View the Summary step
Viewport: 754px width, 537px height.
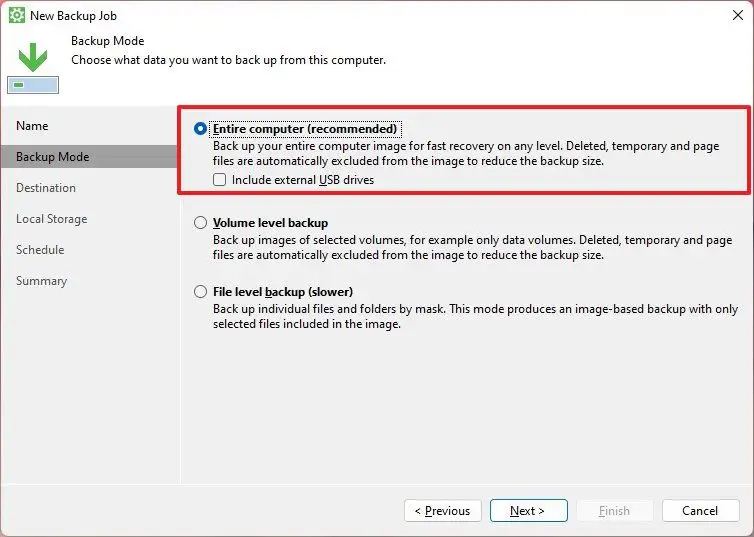[x=41, y=281]
